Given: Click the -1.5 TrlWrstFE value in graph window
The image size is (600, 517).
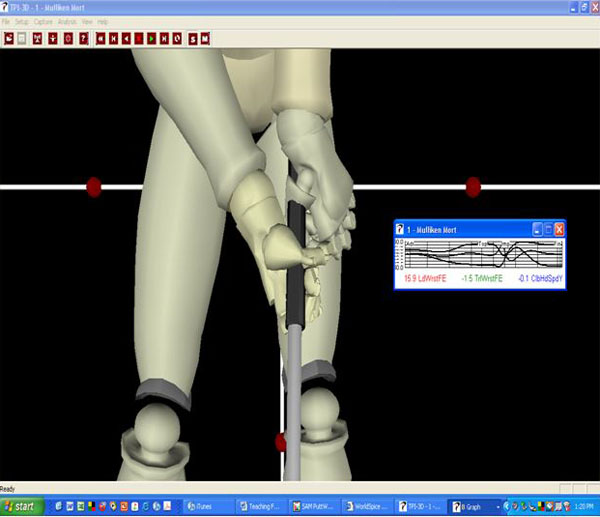Looking at the screenshot, I should tap(482, 278).
